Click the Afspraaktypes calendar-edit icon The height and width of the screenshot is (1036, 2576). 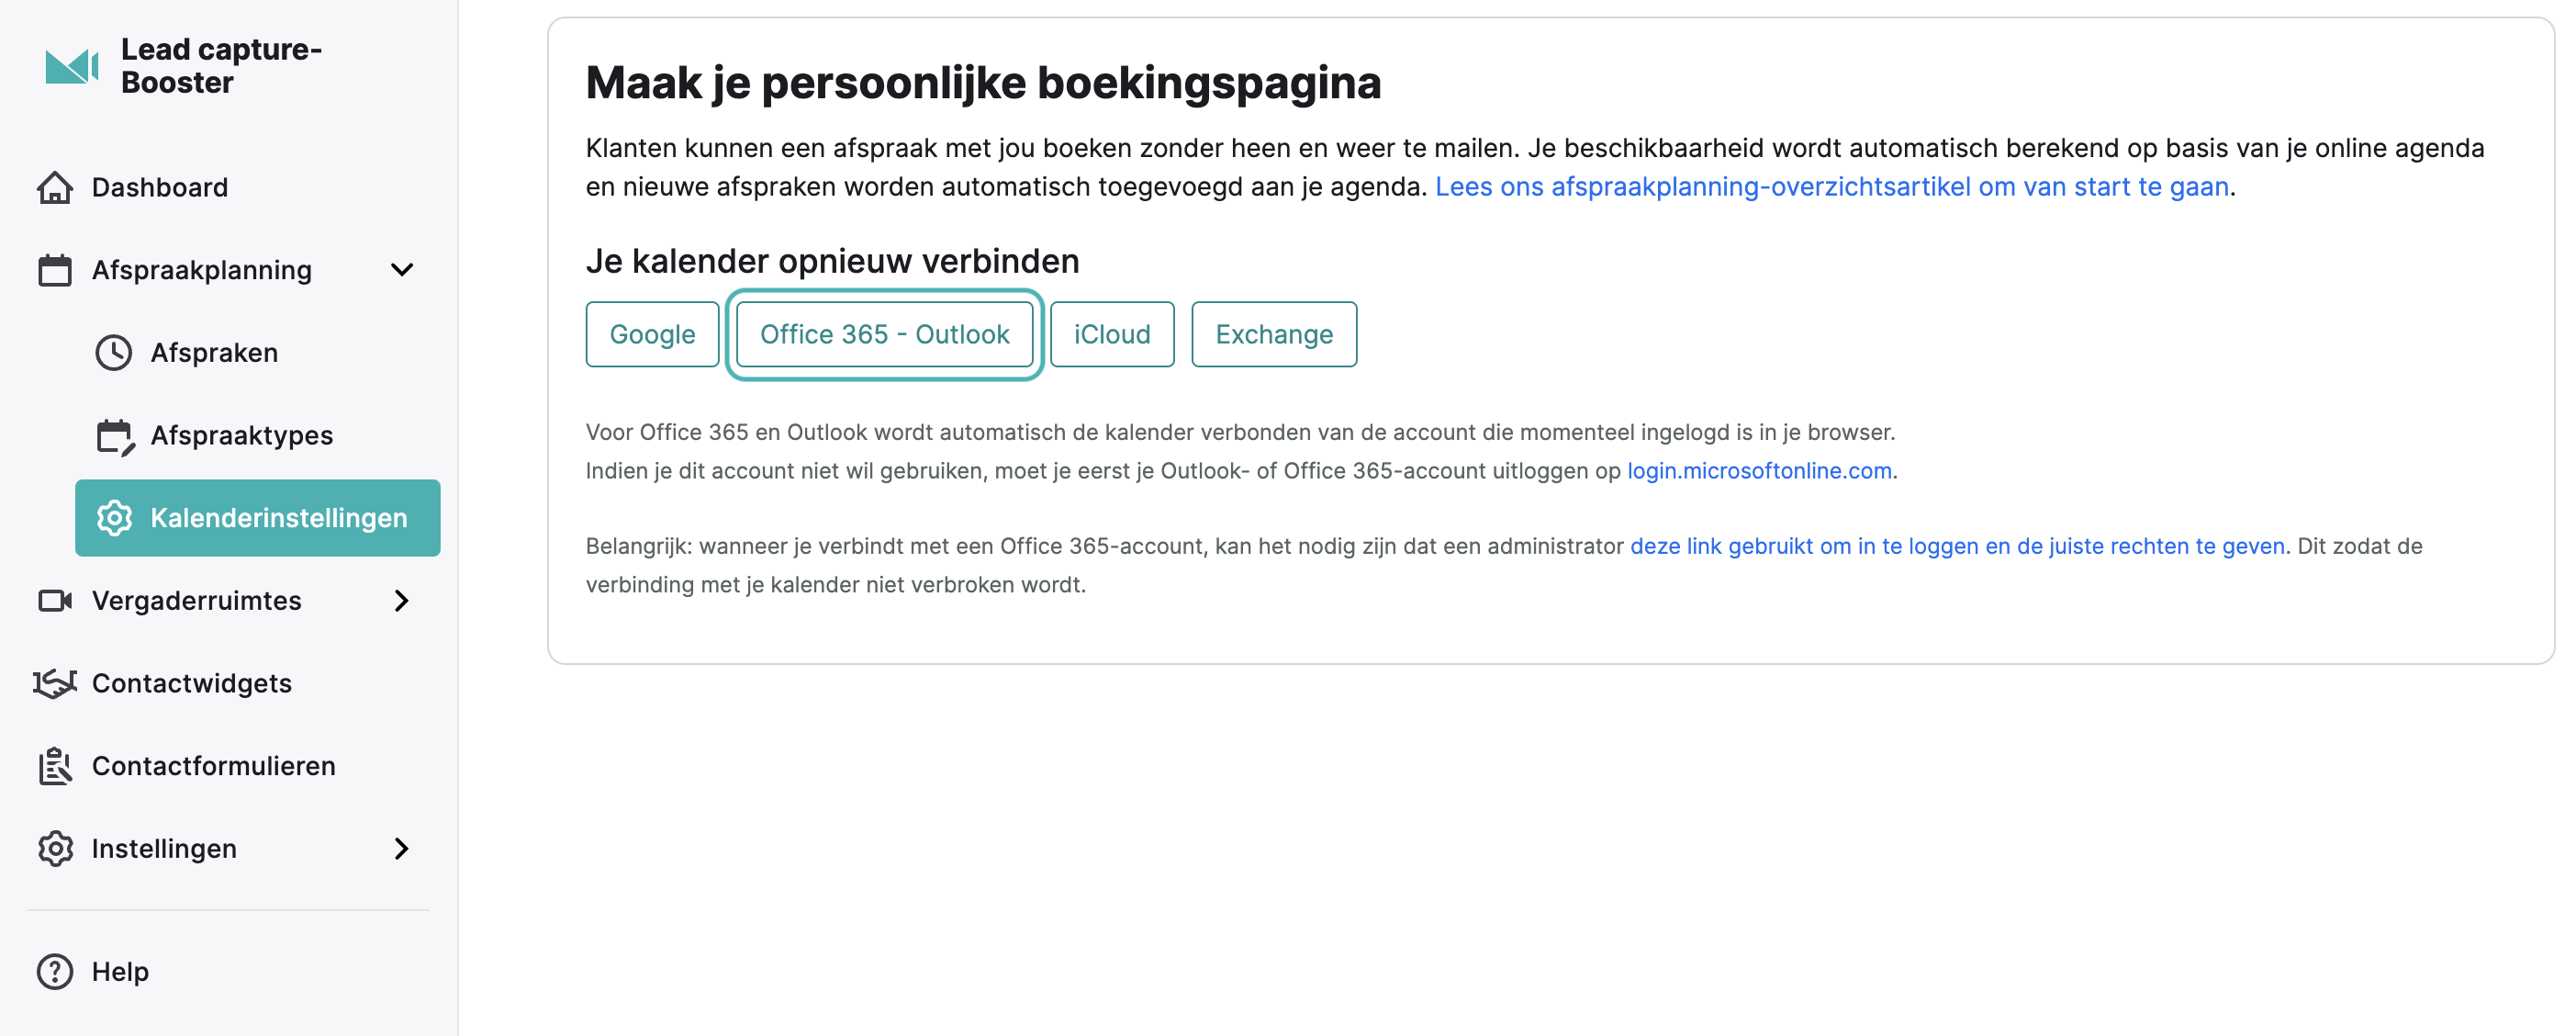115,436
